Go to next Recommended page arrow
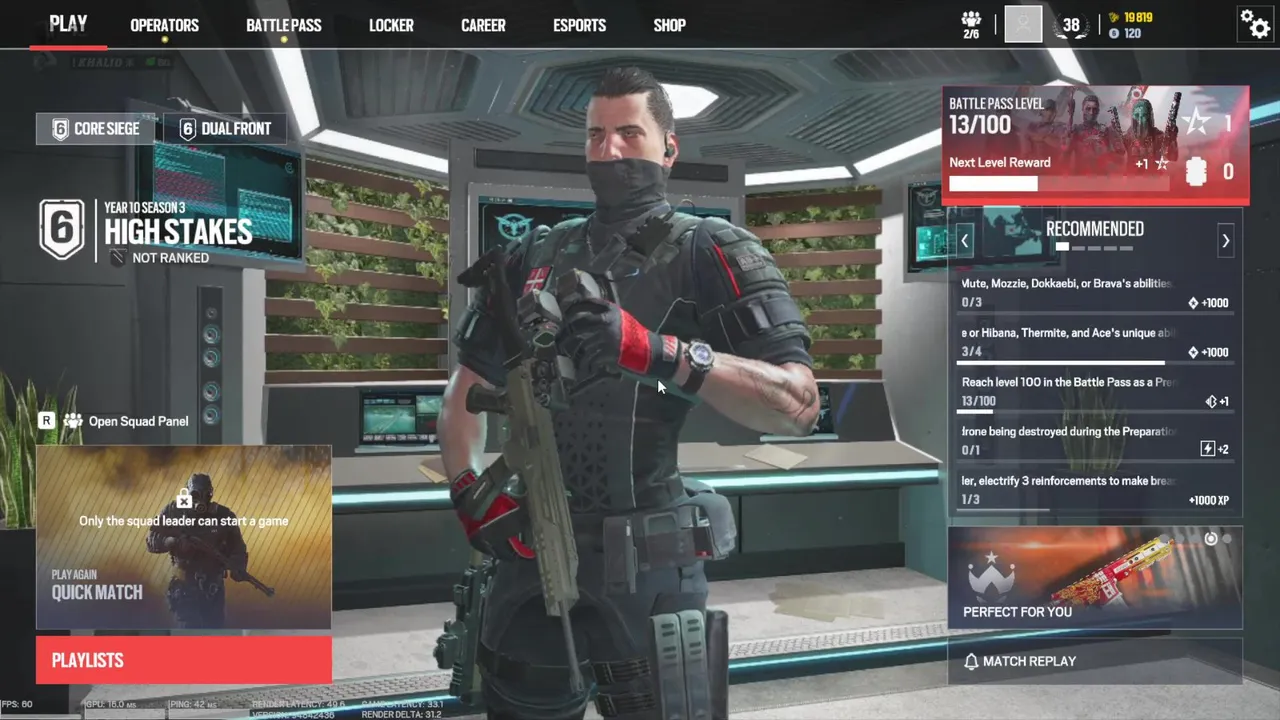 (x=1225, y=240)
